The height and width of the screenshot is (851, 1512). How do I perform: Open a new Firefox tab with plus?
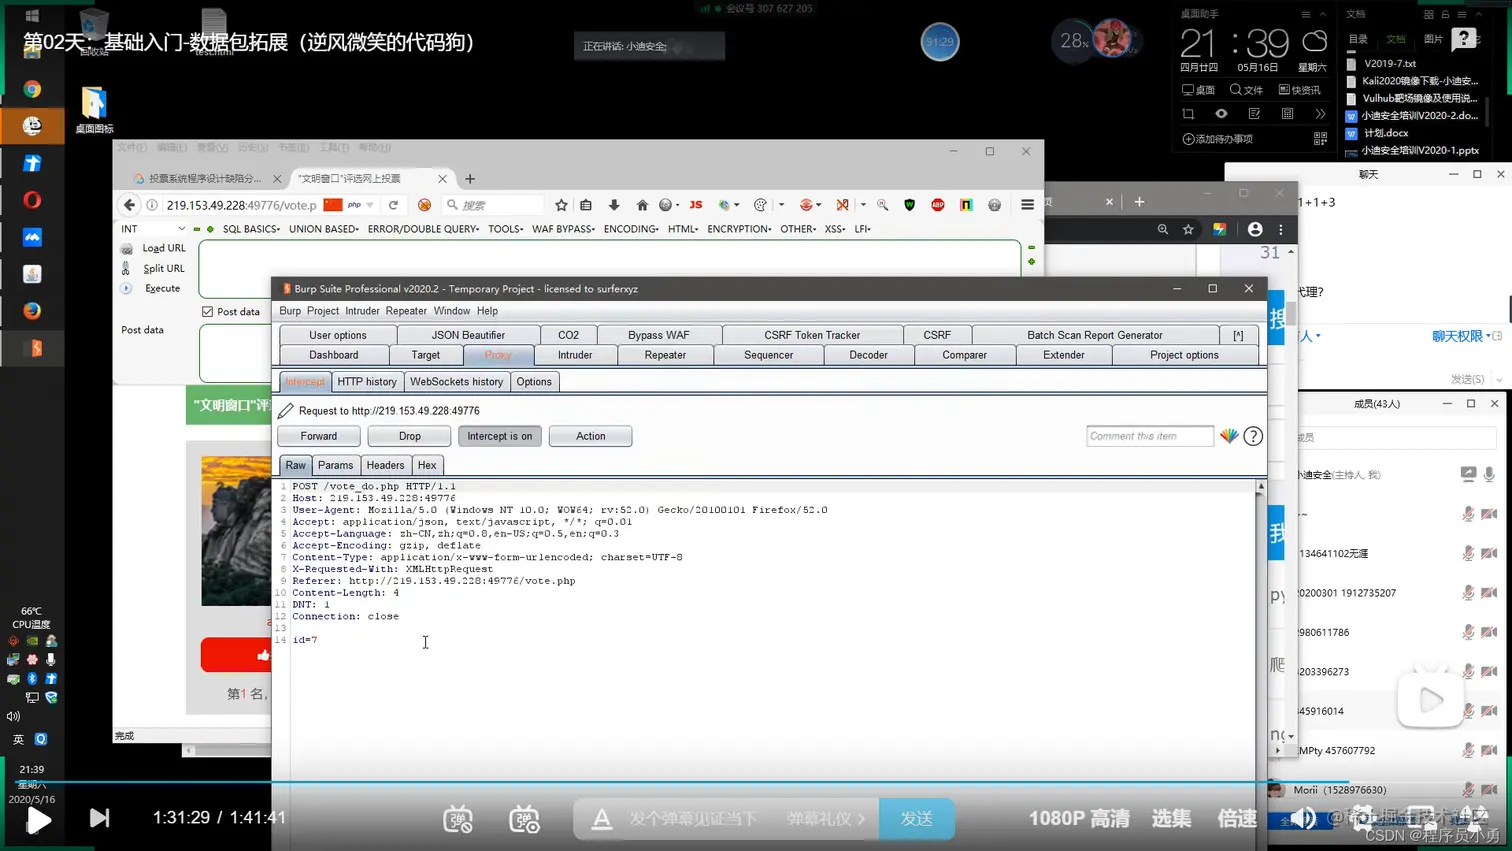[x=470, y=179]
